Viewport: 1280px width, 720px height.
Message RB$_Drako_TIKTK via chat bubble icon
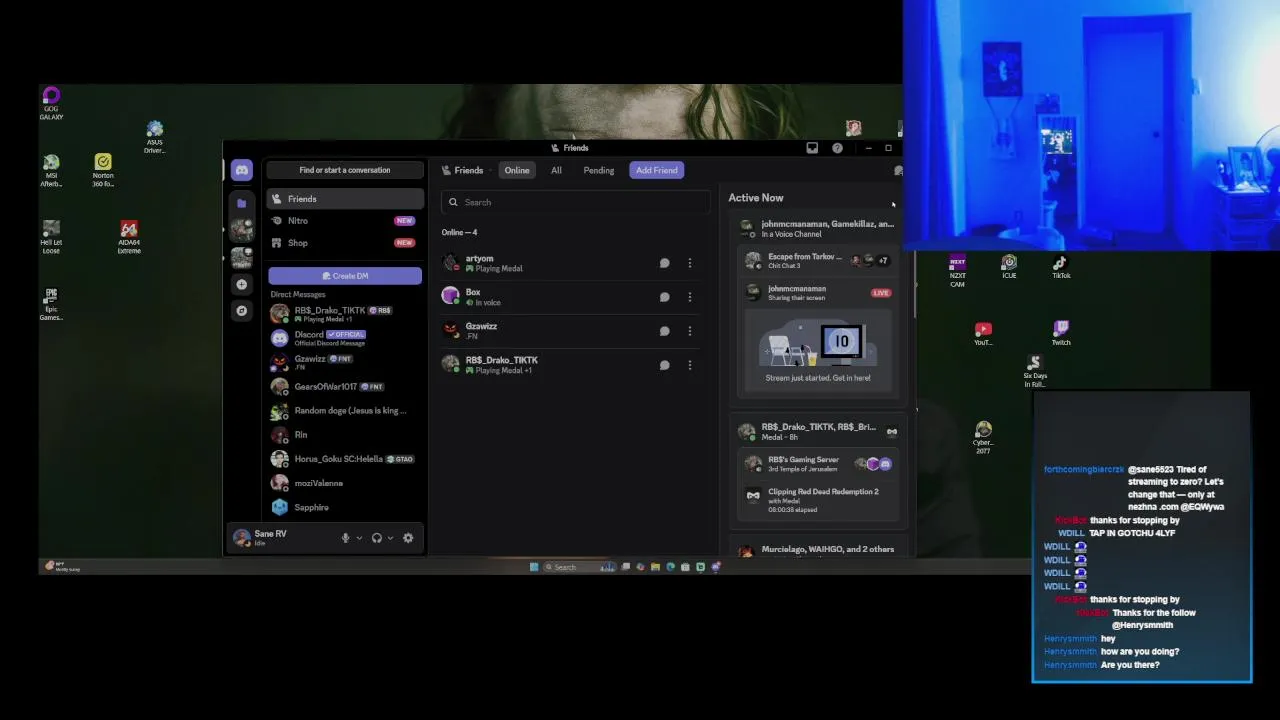pyautogui.click(x=664, y=365)
